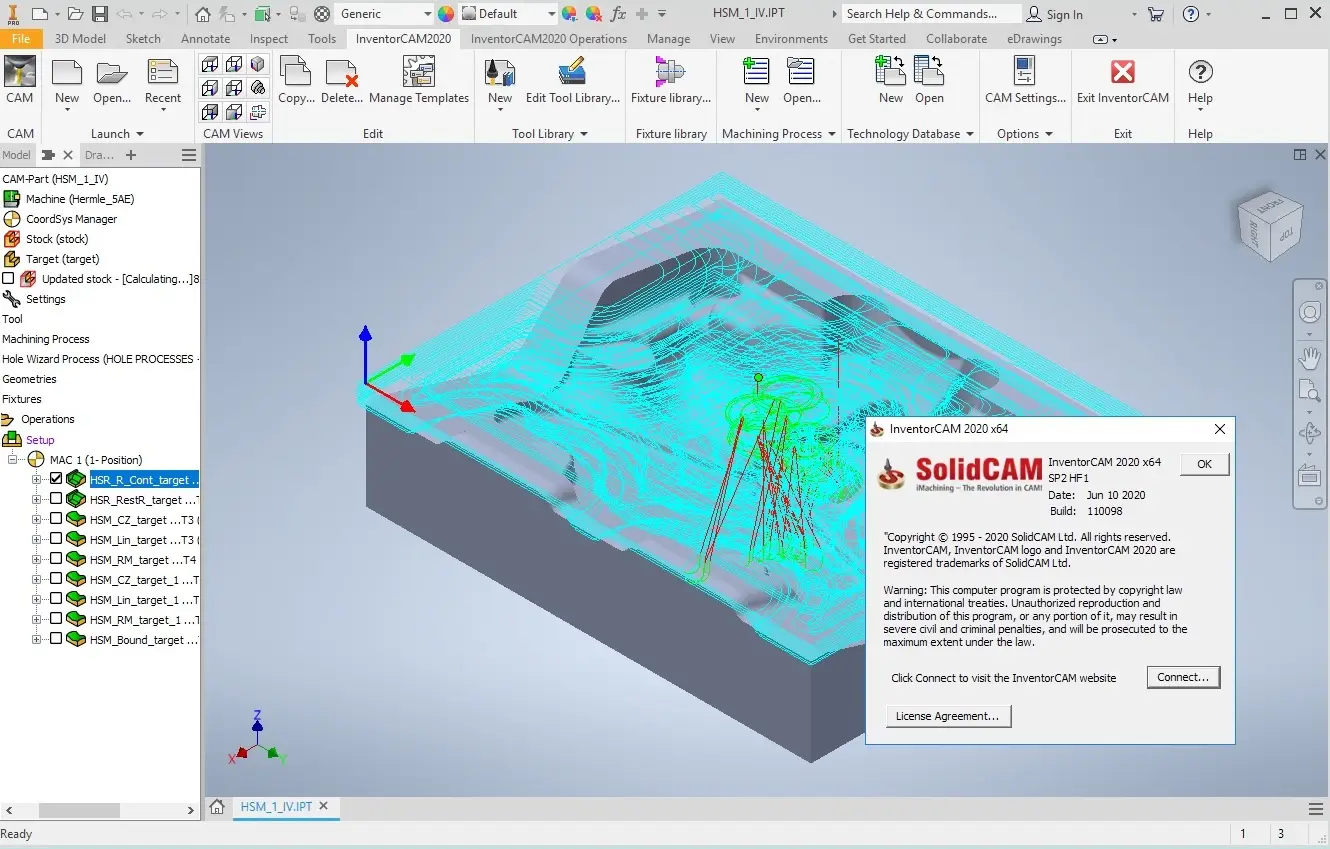1330x849 pixels.
Task: Select the Pan hand tool in navigation bar
Action: click(1309, 357)
